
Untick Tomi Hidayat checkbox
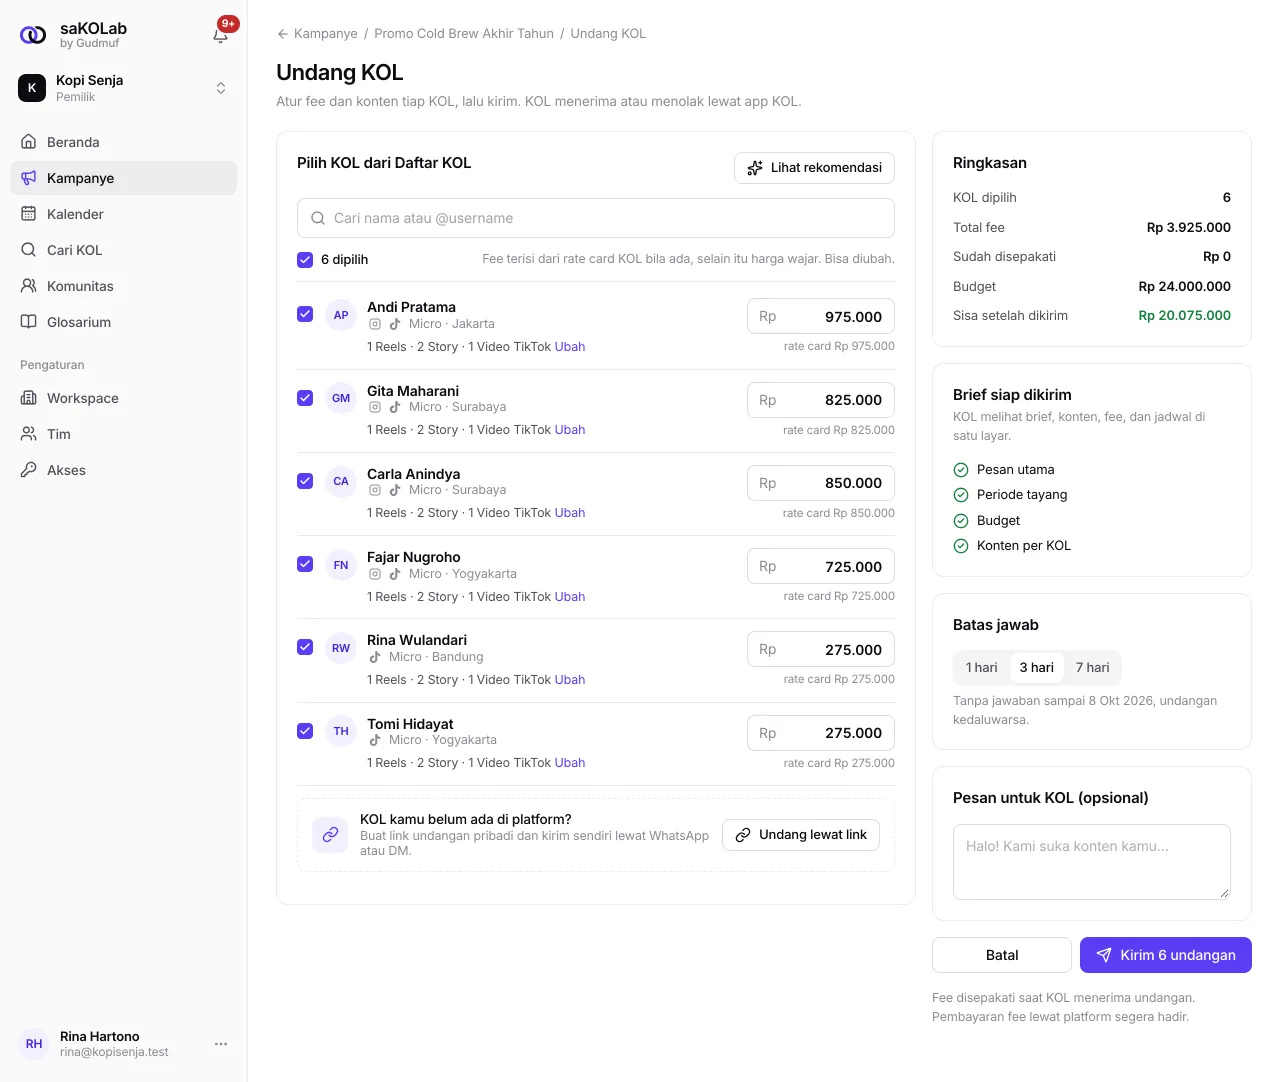305,731
